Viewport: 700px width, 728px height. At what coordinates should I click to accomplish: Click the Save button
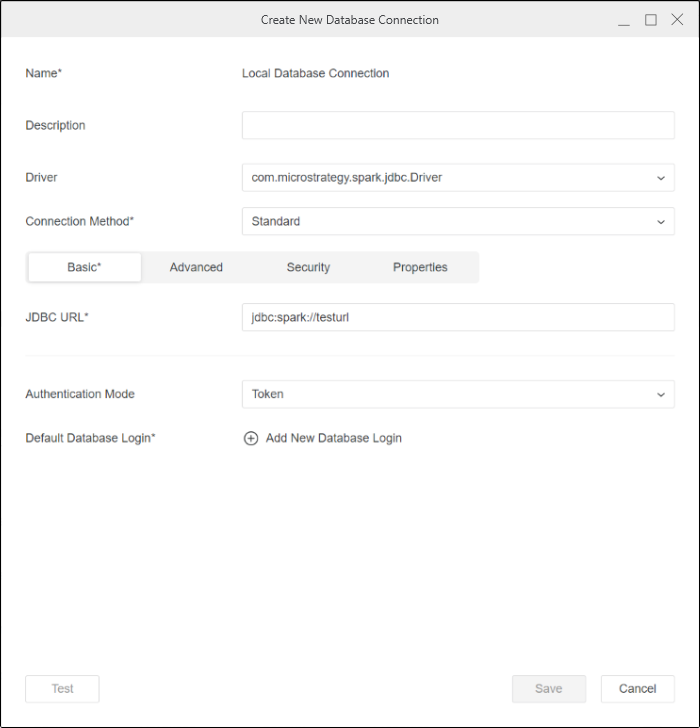click(x=549, y=689)
